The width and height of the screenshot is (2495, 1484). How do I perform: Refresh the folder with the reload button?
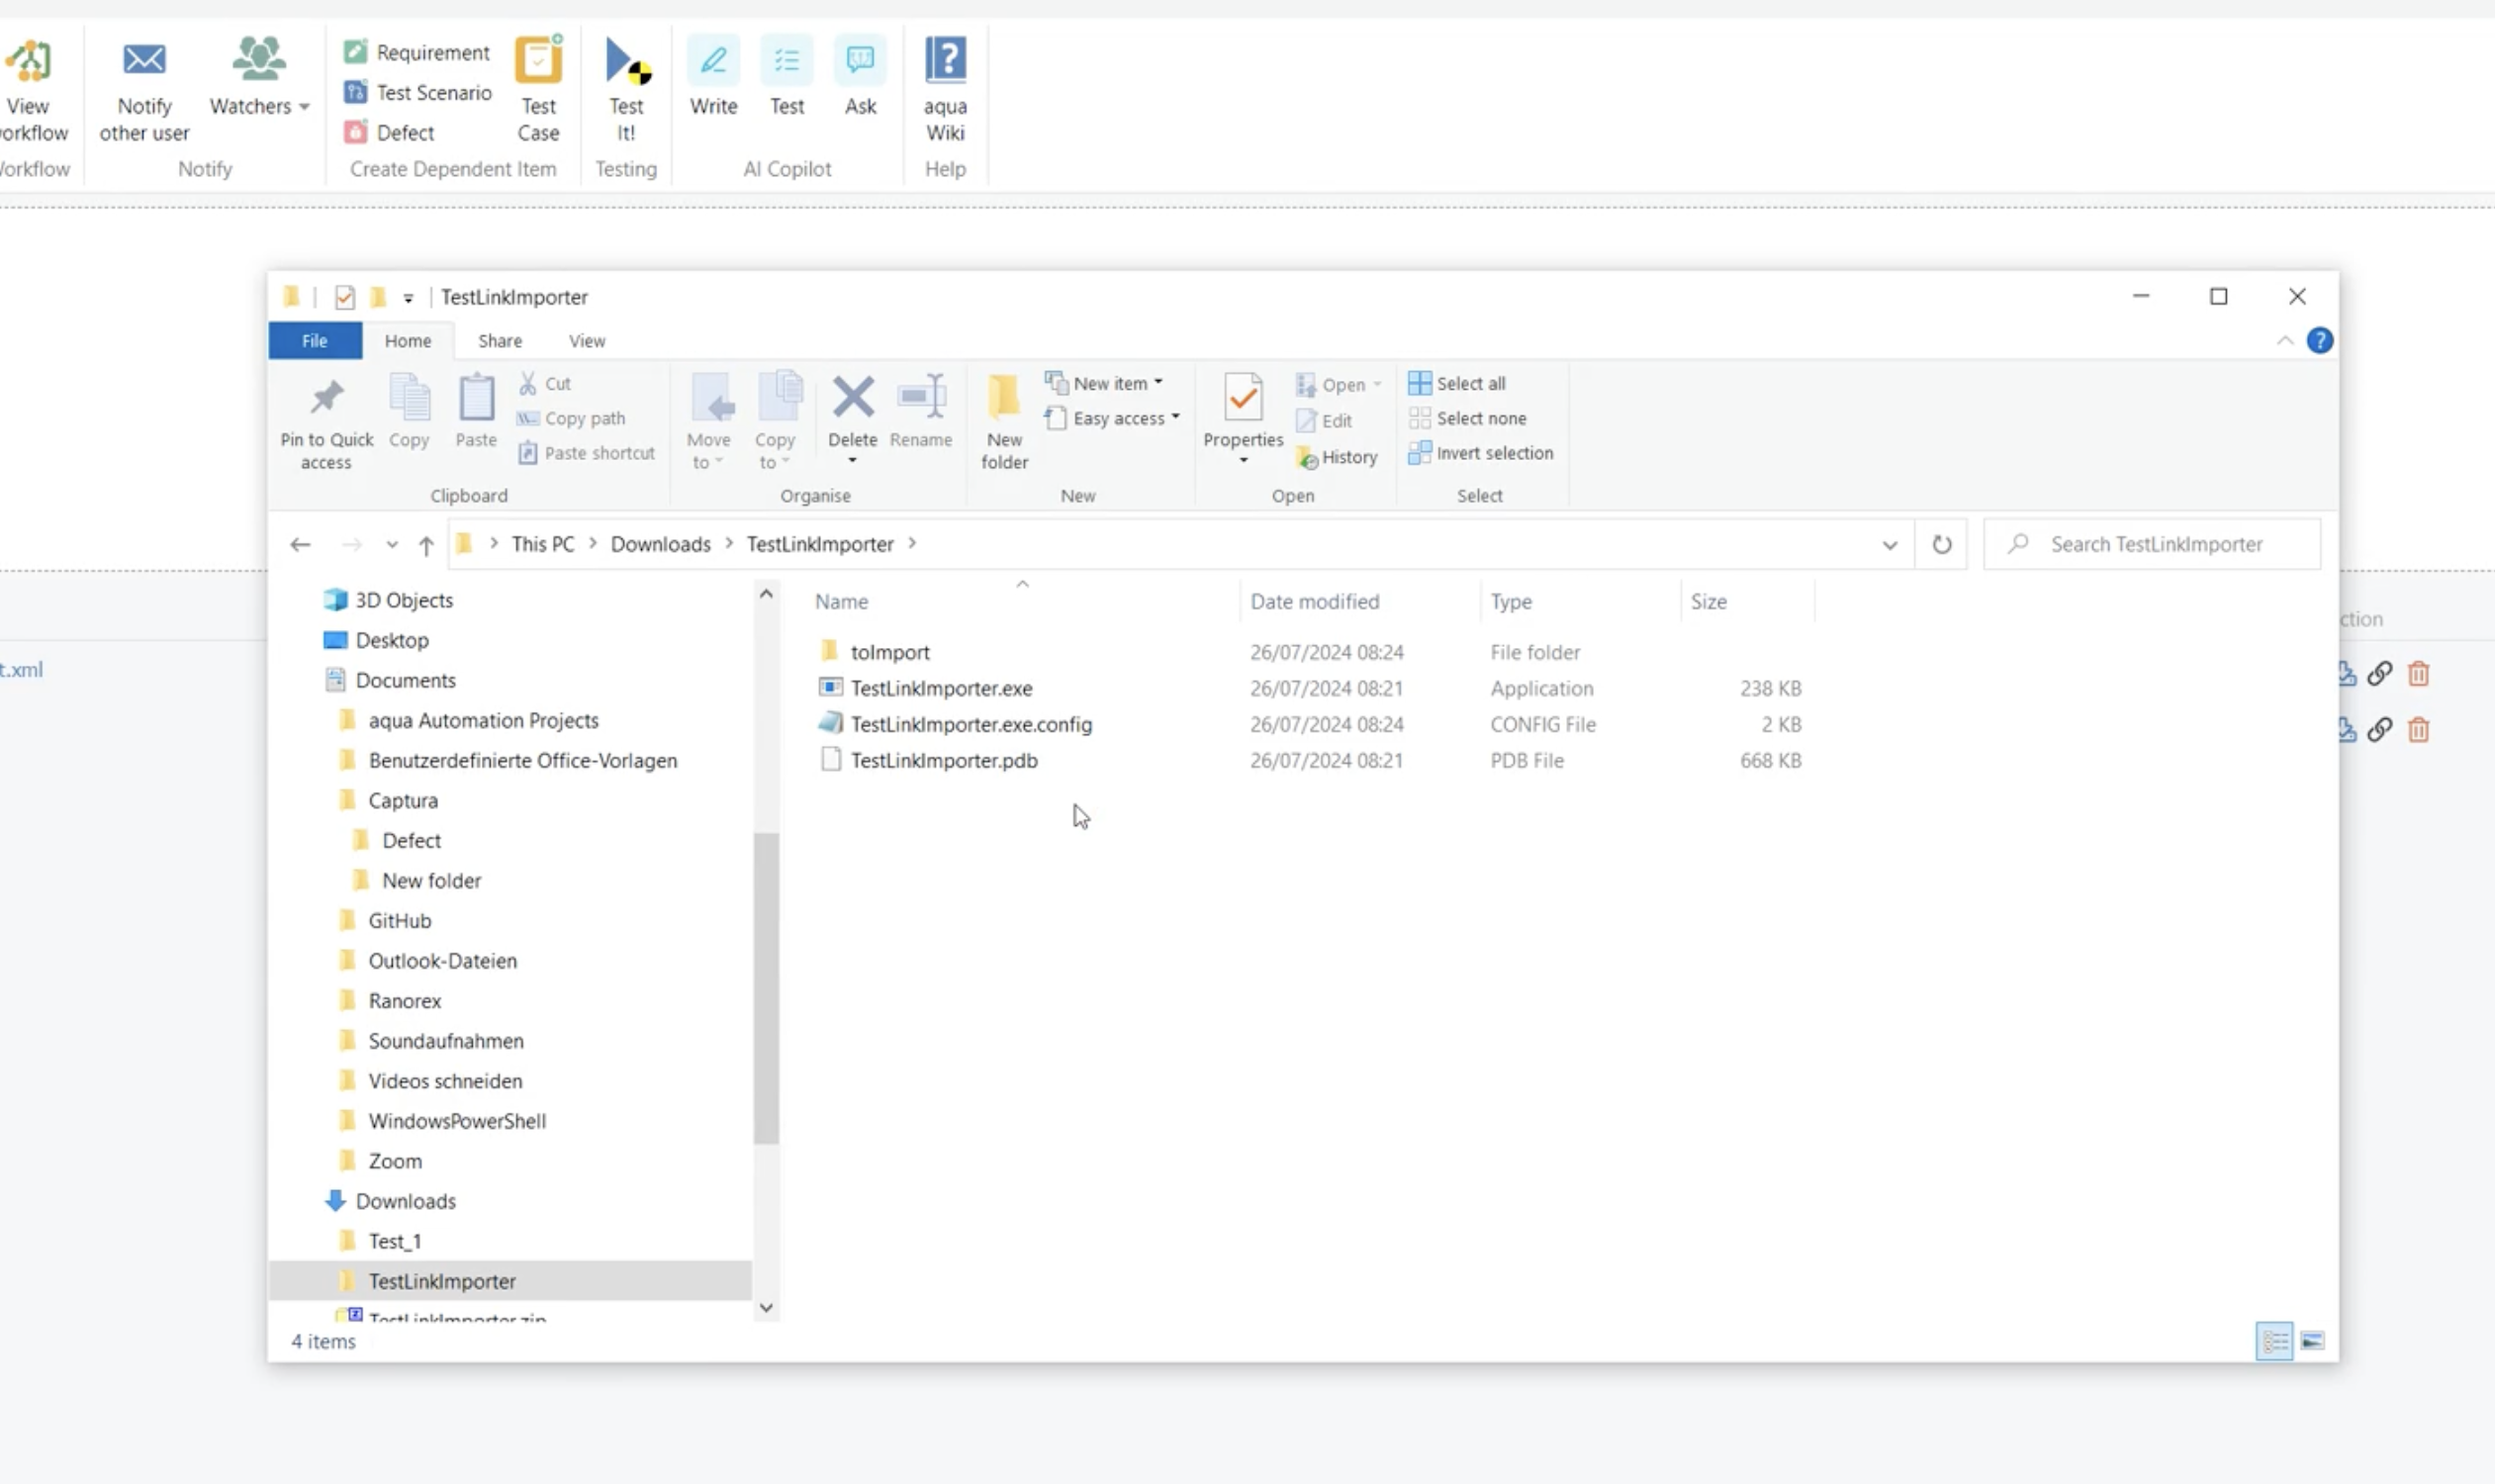click(1941, 544)
